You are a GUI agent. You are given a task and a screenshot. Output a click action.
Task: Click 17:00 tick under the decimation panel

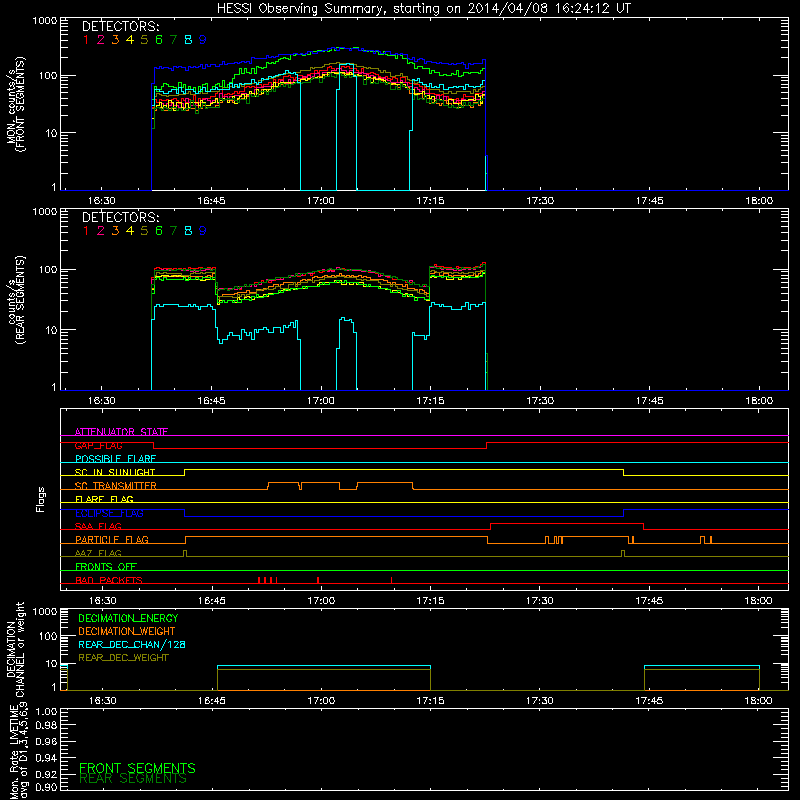321,701
